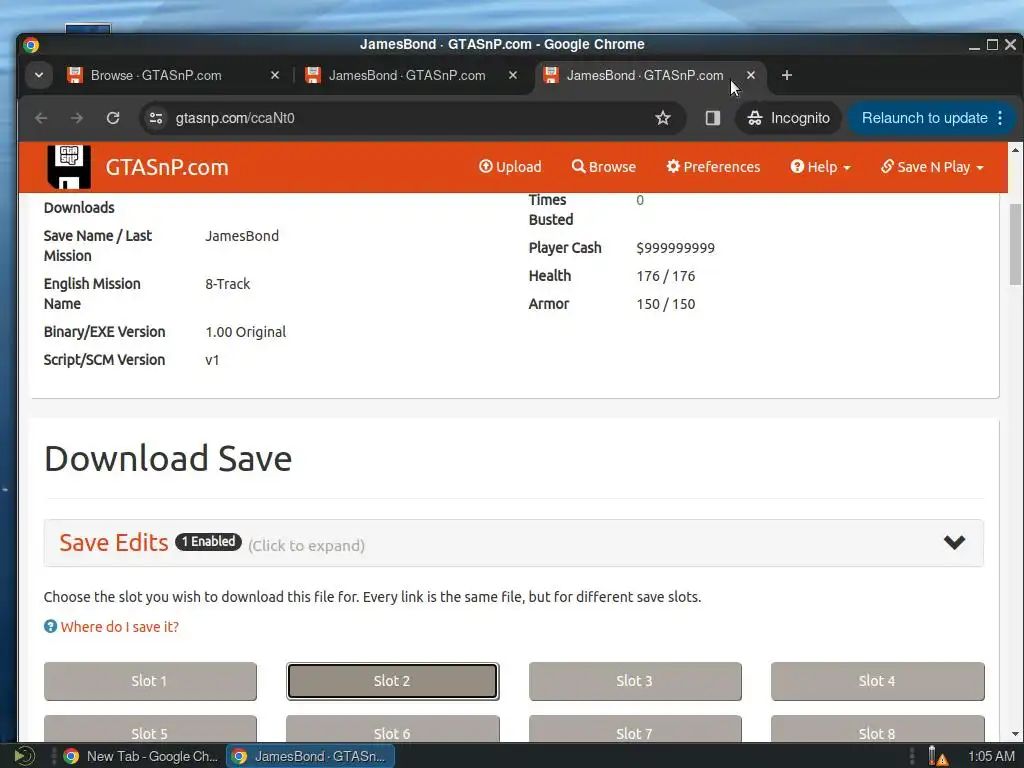Download the save for Slot 5
The width and height of the screenshot is (1024, 768).
(150, 730)
